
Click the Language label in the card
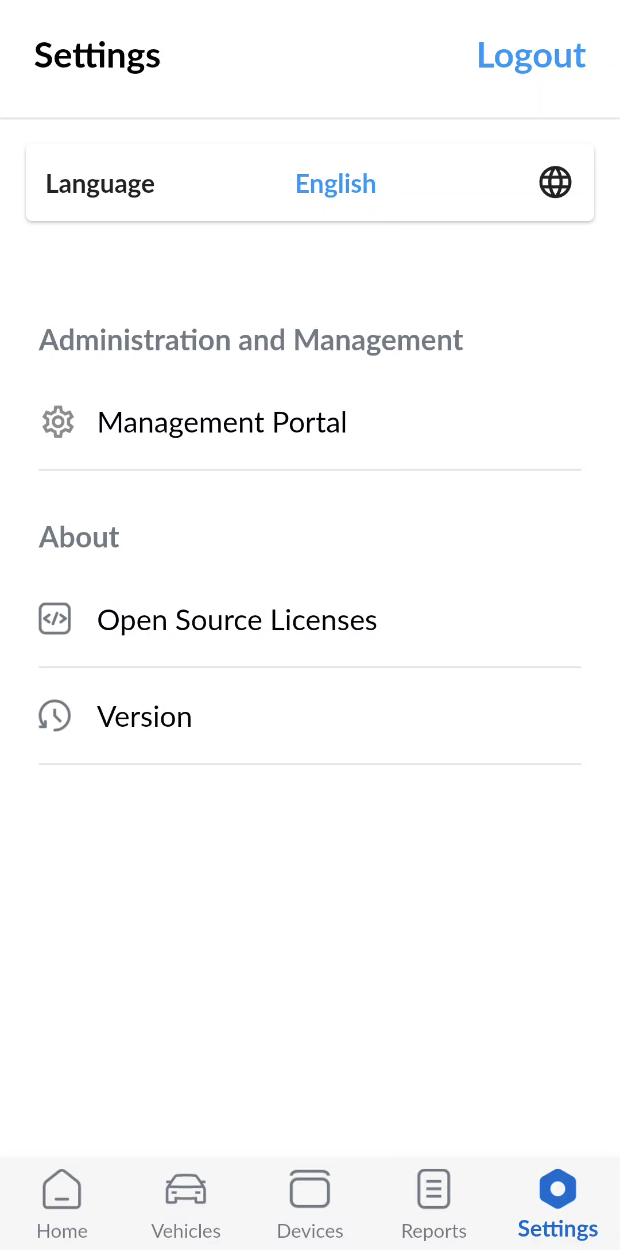pos(100,184)
